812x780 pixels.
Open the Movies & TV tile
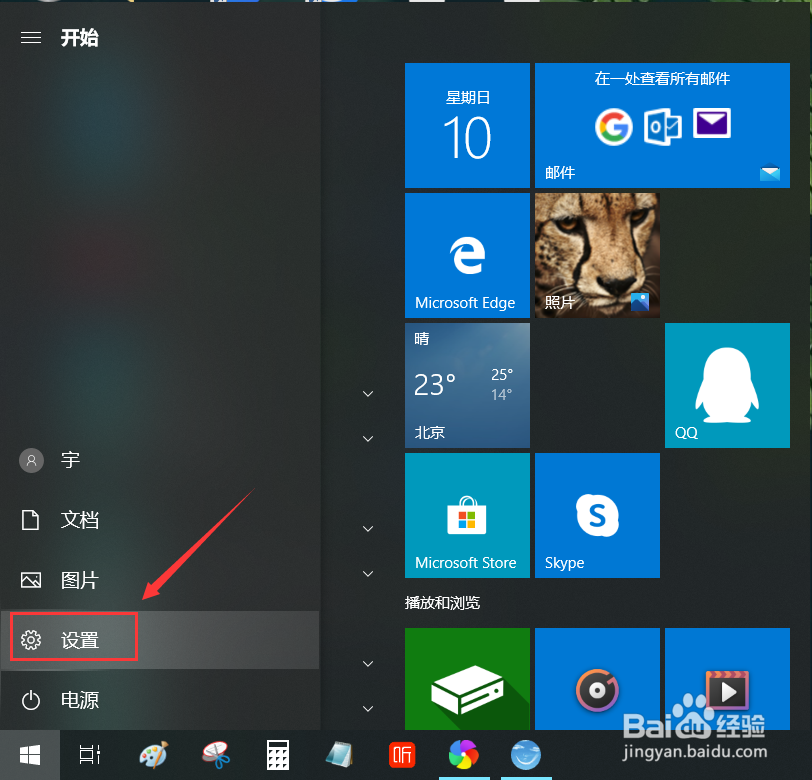(x=727, y=679)
